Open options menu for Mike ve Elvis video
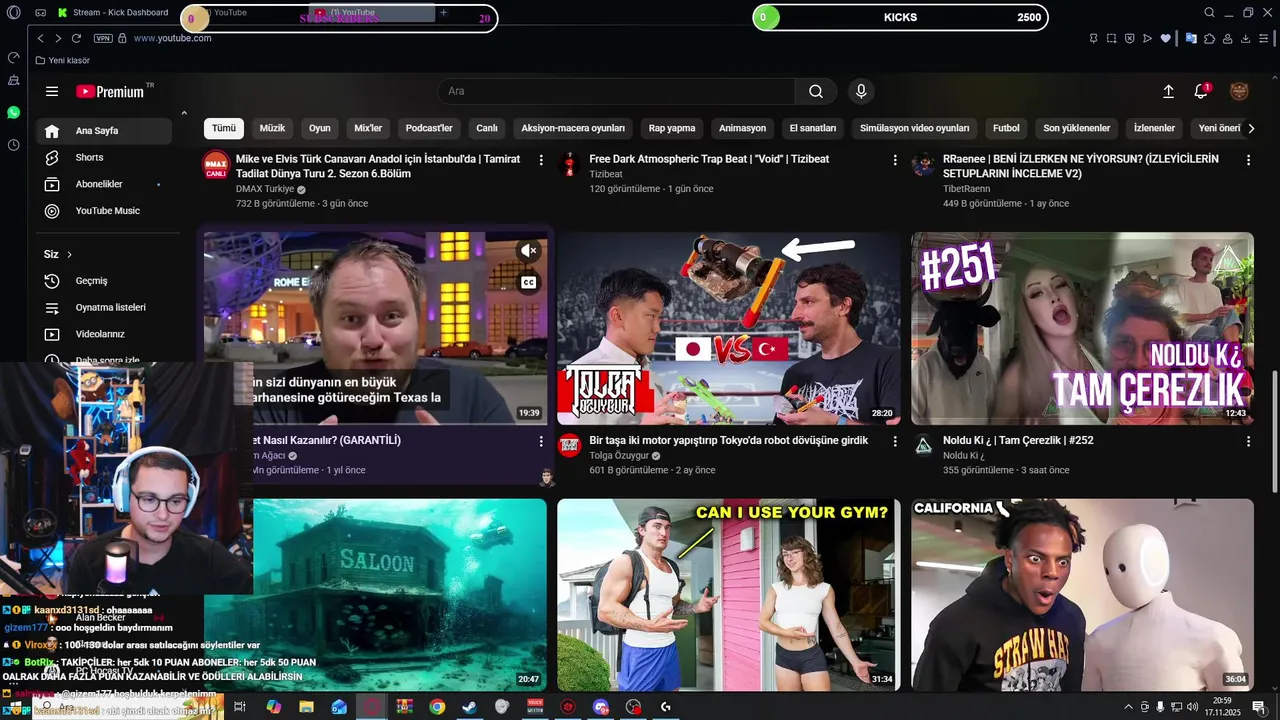This screenshot has width=1280, height=720. point(541,160)
